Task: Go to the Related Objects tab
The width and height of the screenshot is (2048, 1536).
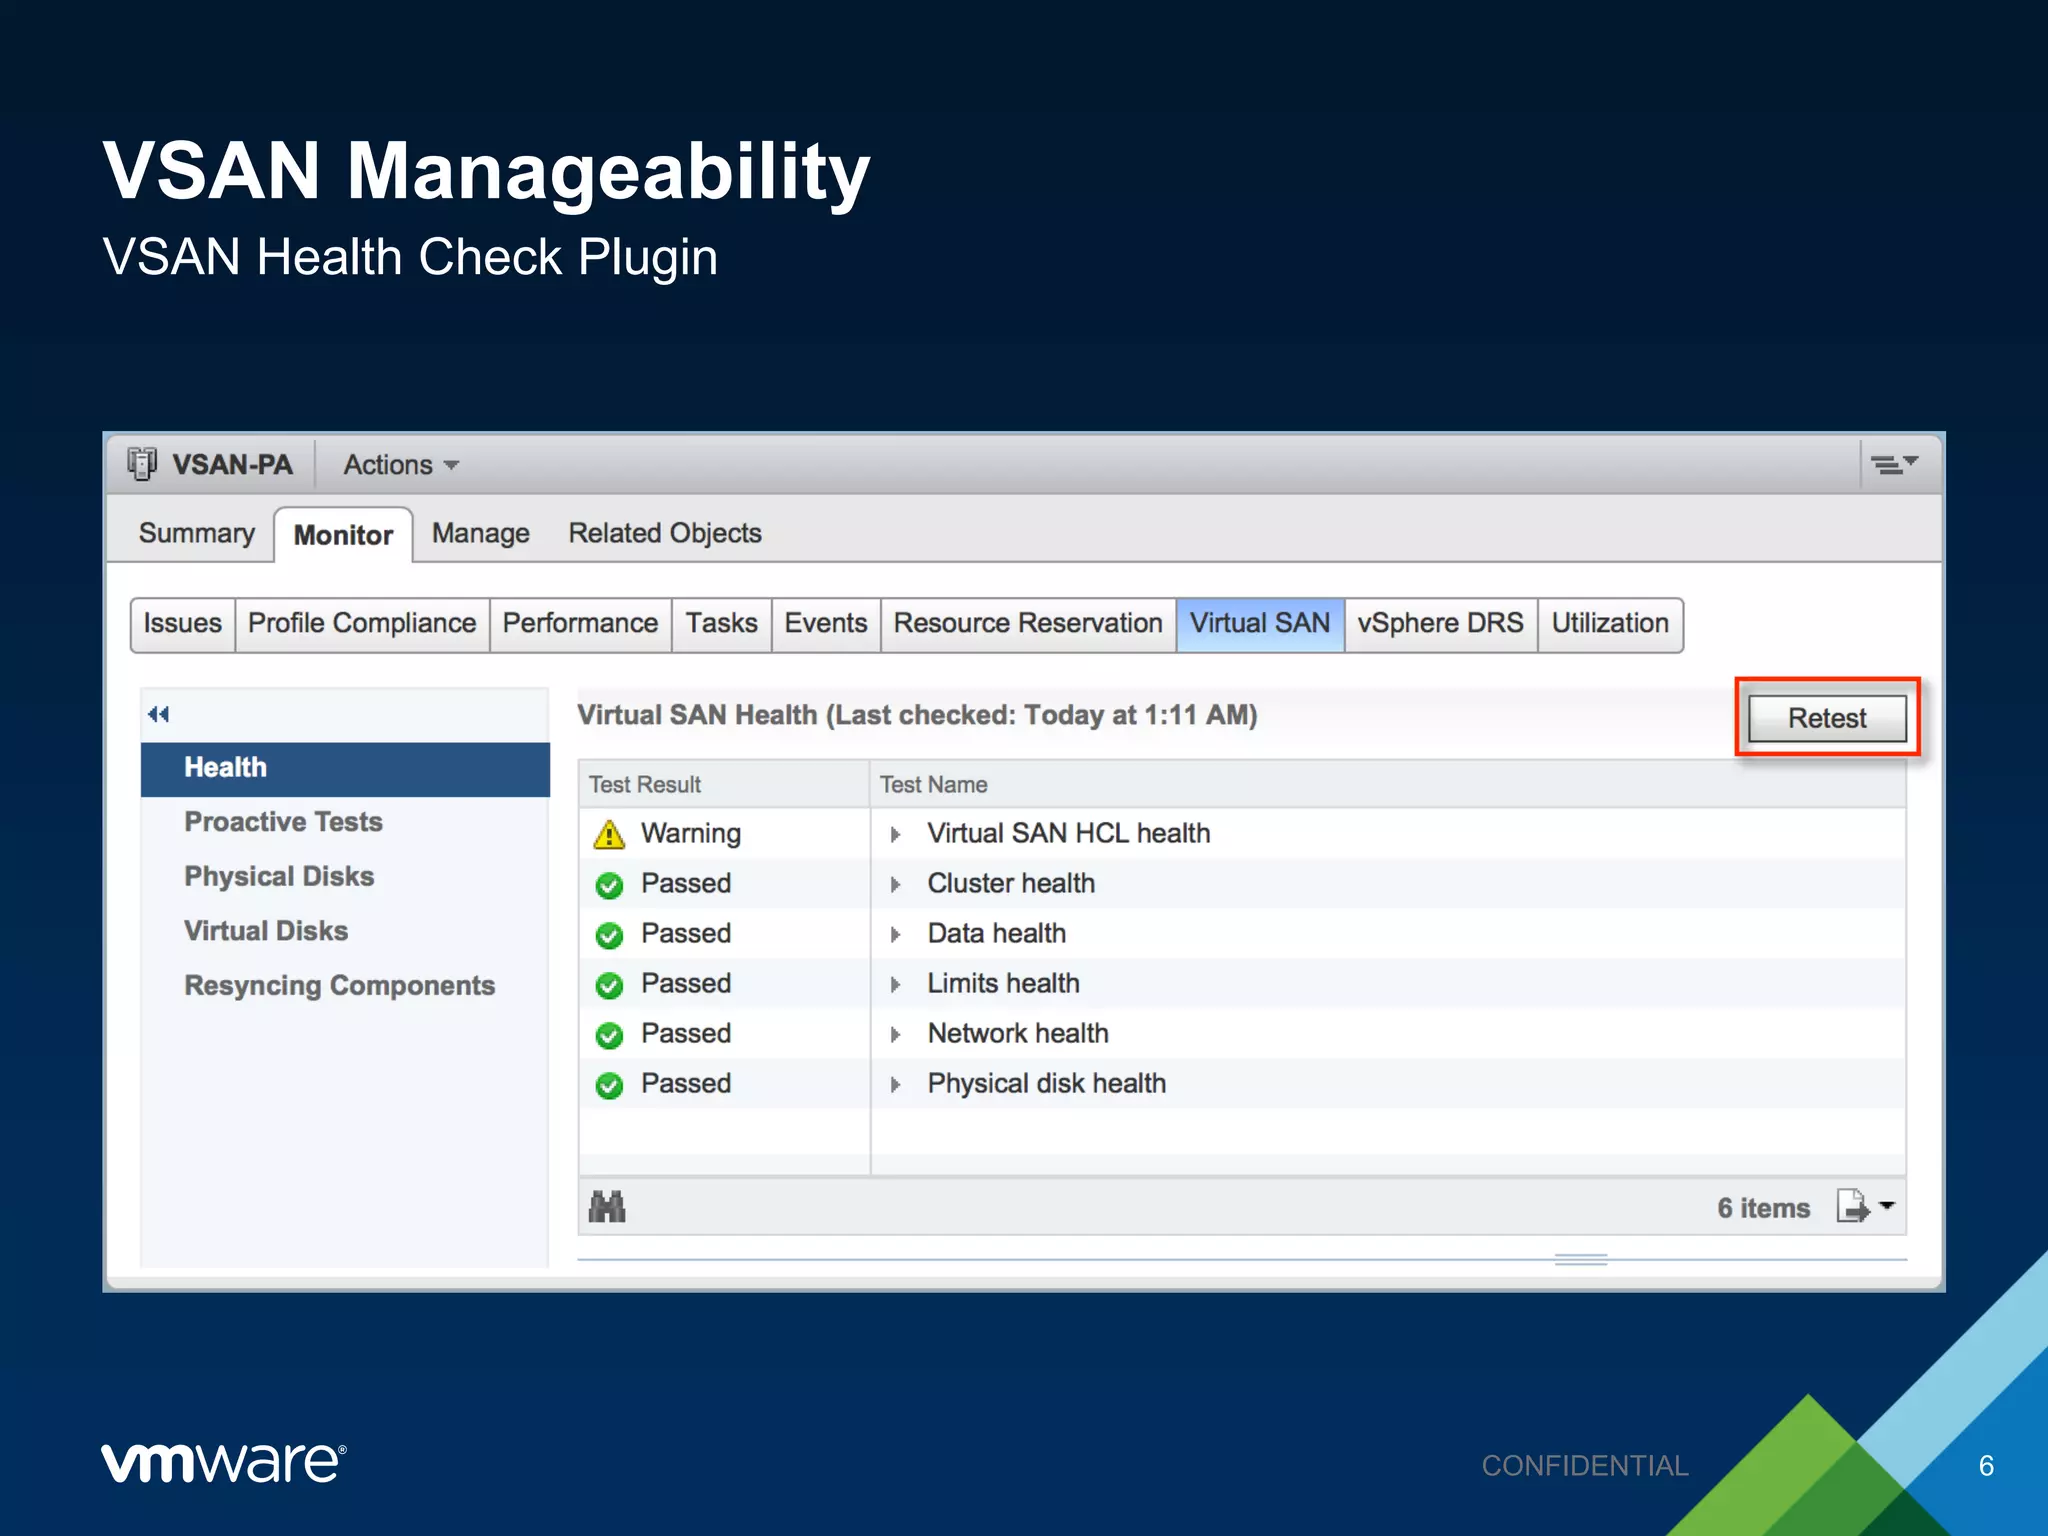Action: pyautogui.click(x=665, y=533)
